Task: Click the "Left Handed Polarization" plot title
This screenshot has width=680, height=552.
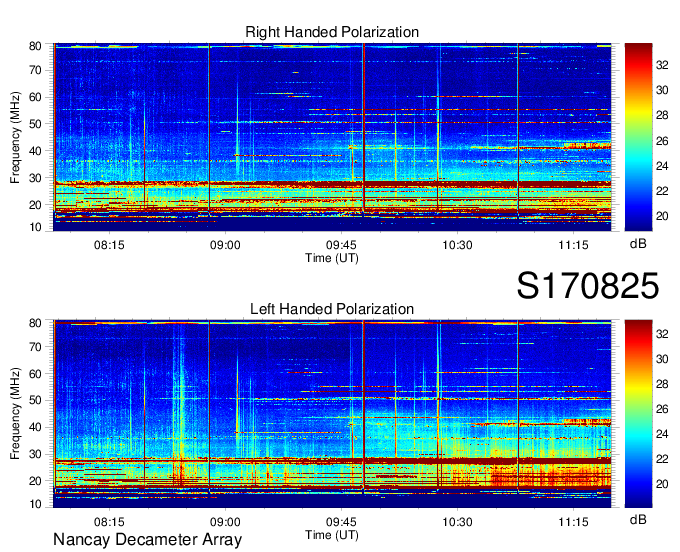Action: tap(332, 309)
